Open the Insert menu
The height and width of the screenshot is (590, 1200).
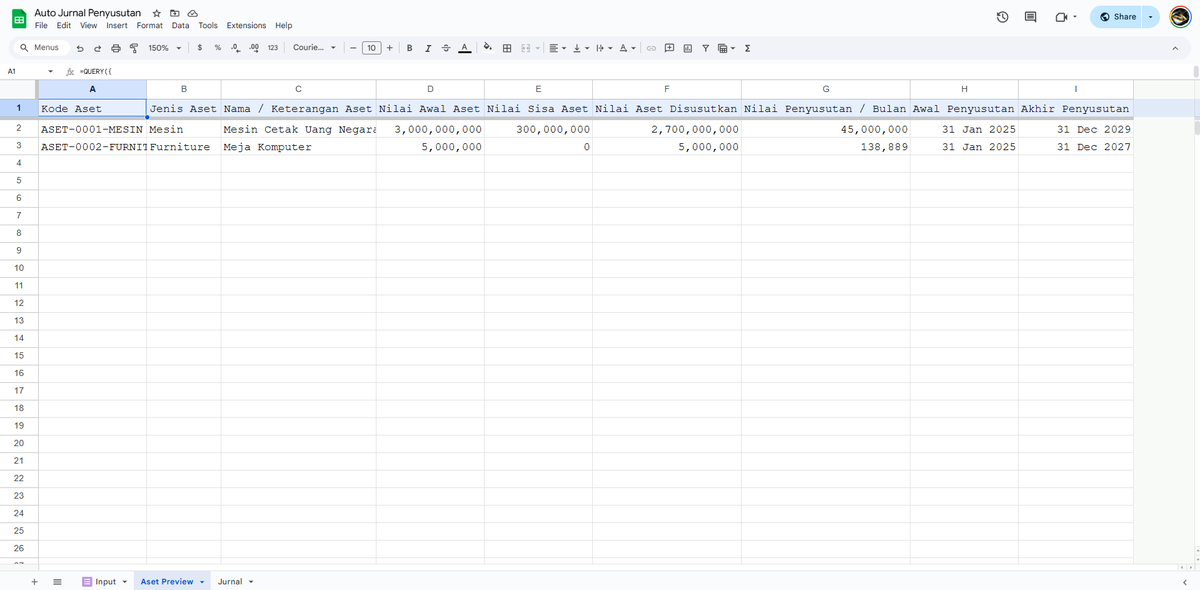pyautogui.click(x=117, y=25)
